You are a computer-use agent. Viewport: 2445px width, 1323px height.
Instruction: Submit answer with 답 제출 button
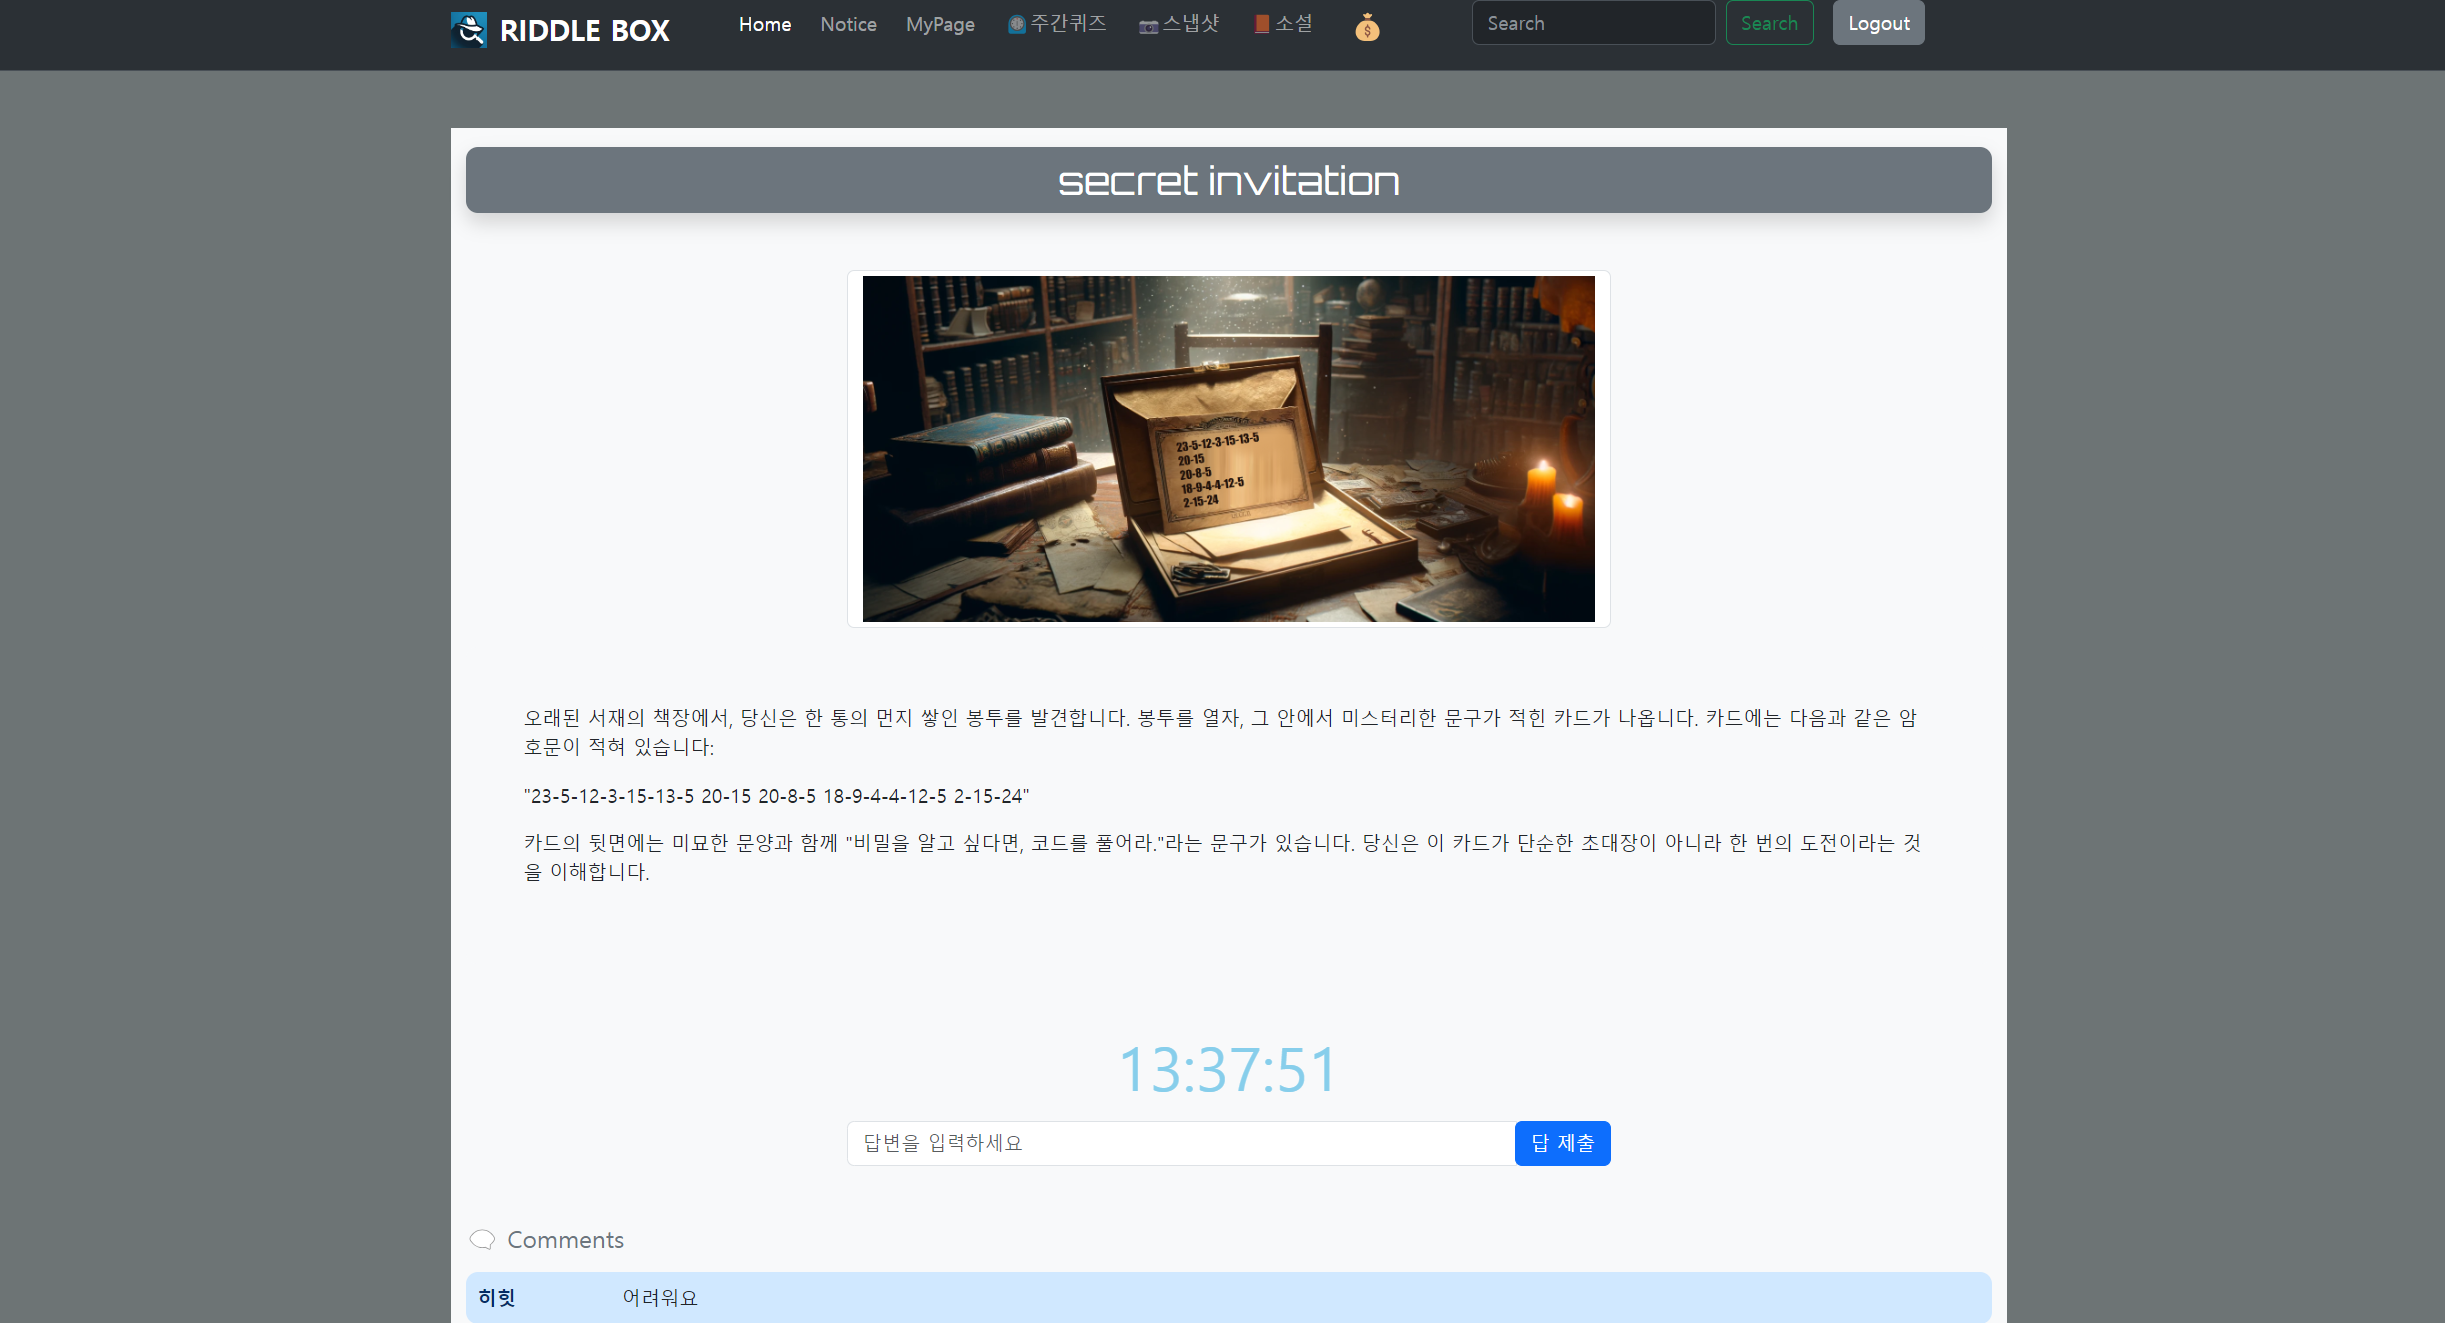(1562, 1143)
